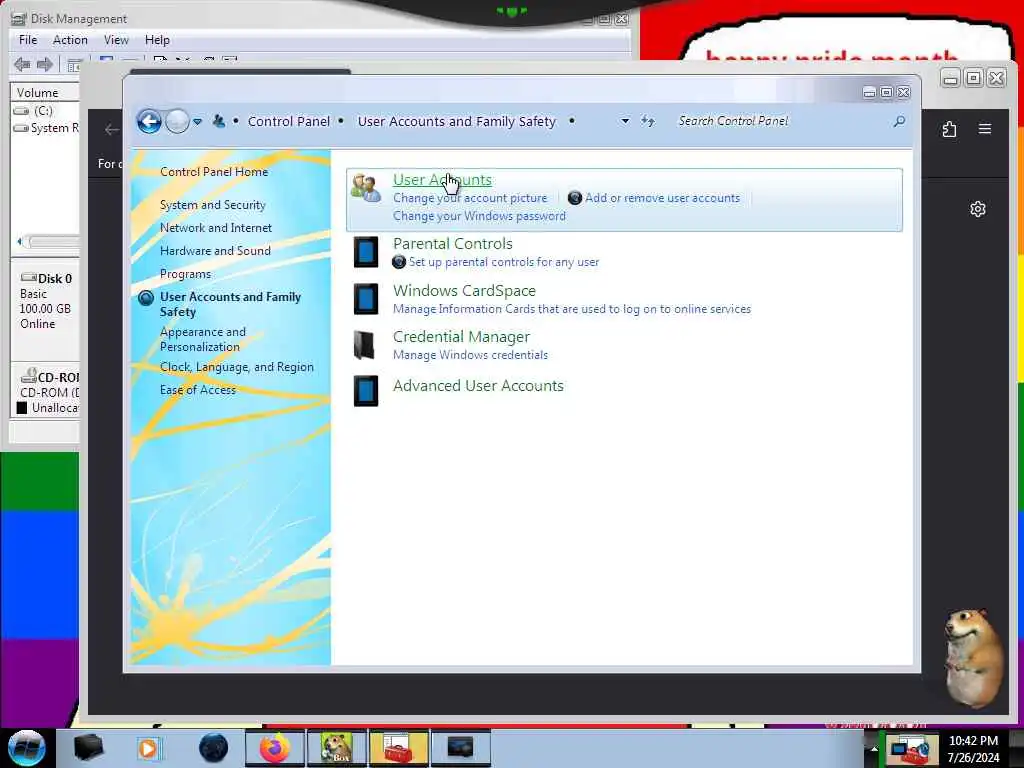Click the dark globe taskbar icon

pos(214,748)
